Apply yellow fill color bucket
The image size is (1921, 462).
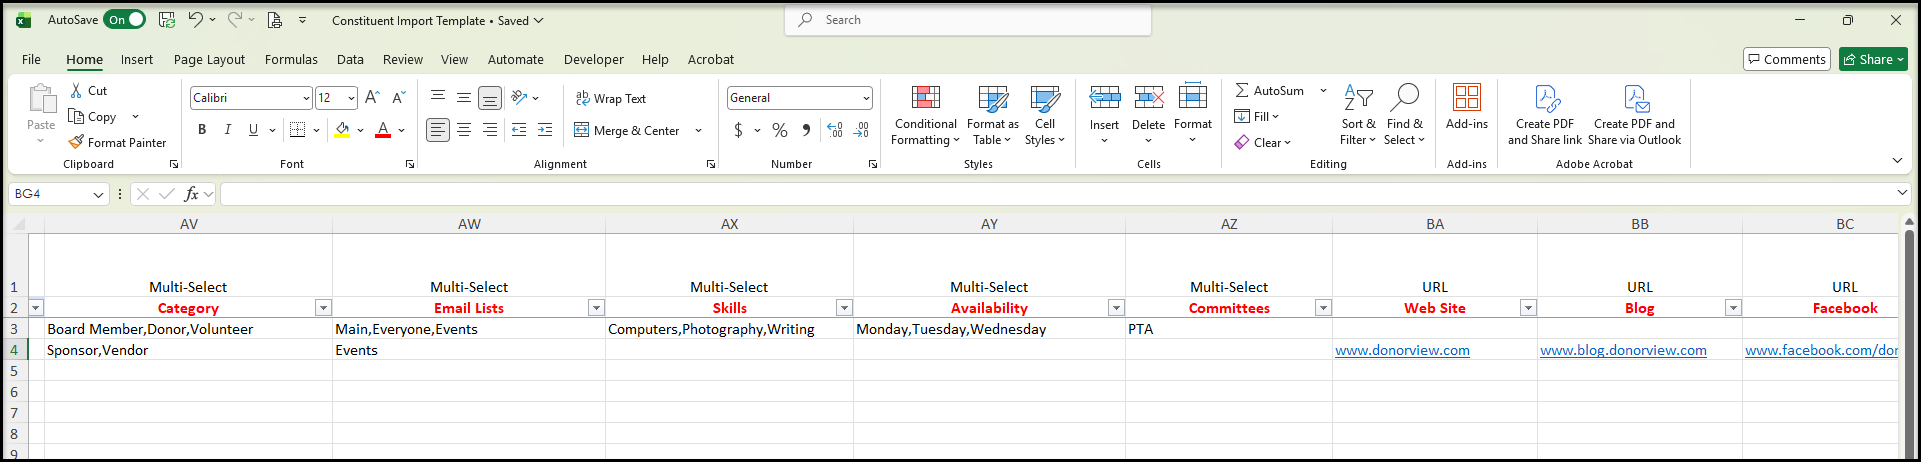[x=343, y=130]
